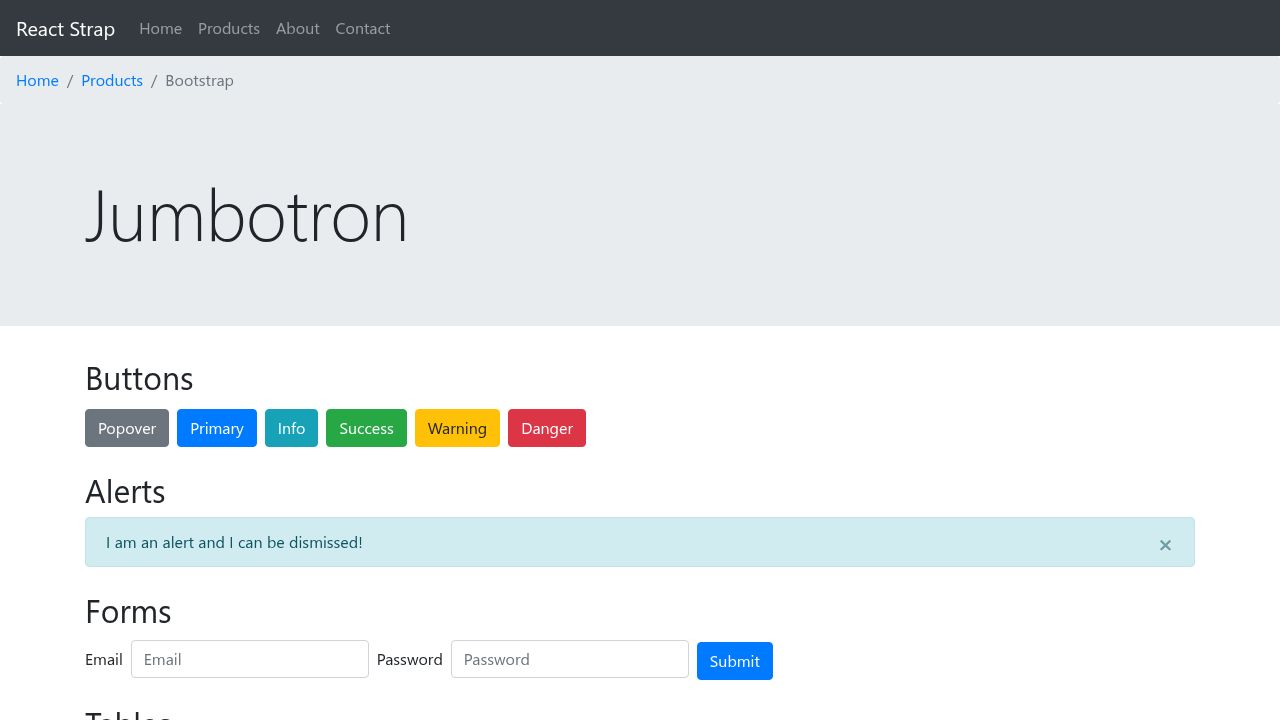
Task: Select the Bootstrap breadcrumb item
Action: (199, 80)
